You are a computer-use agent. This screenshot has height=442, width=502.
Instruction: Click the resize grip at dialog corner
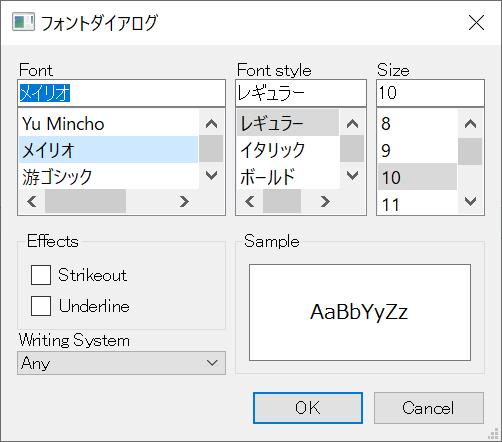[493, 433]
